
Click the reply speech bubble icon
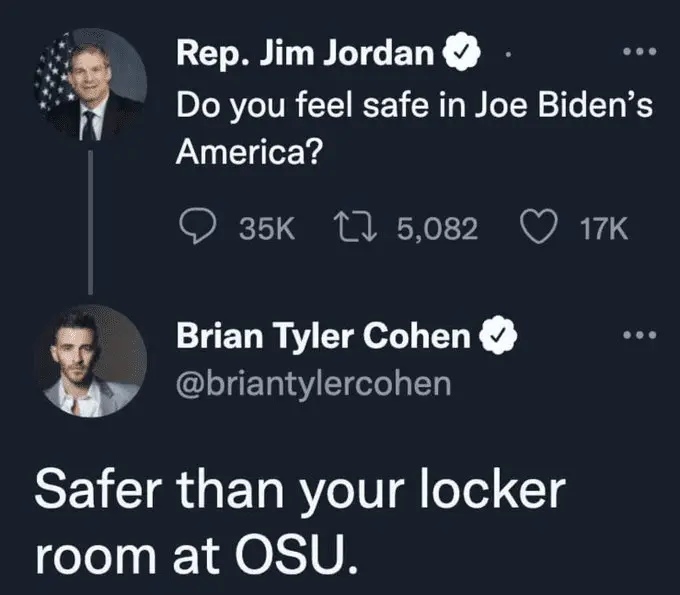point(197,230)
